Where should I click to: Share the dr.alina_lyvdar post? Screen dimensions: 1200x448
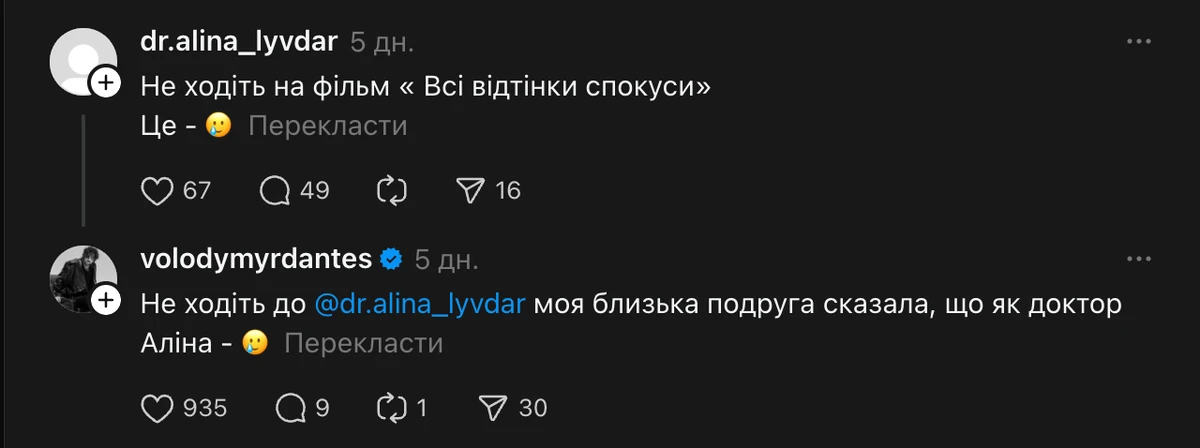(x=470, y=190)
